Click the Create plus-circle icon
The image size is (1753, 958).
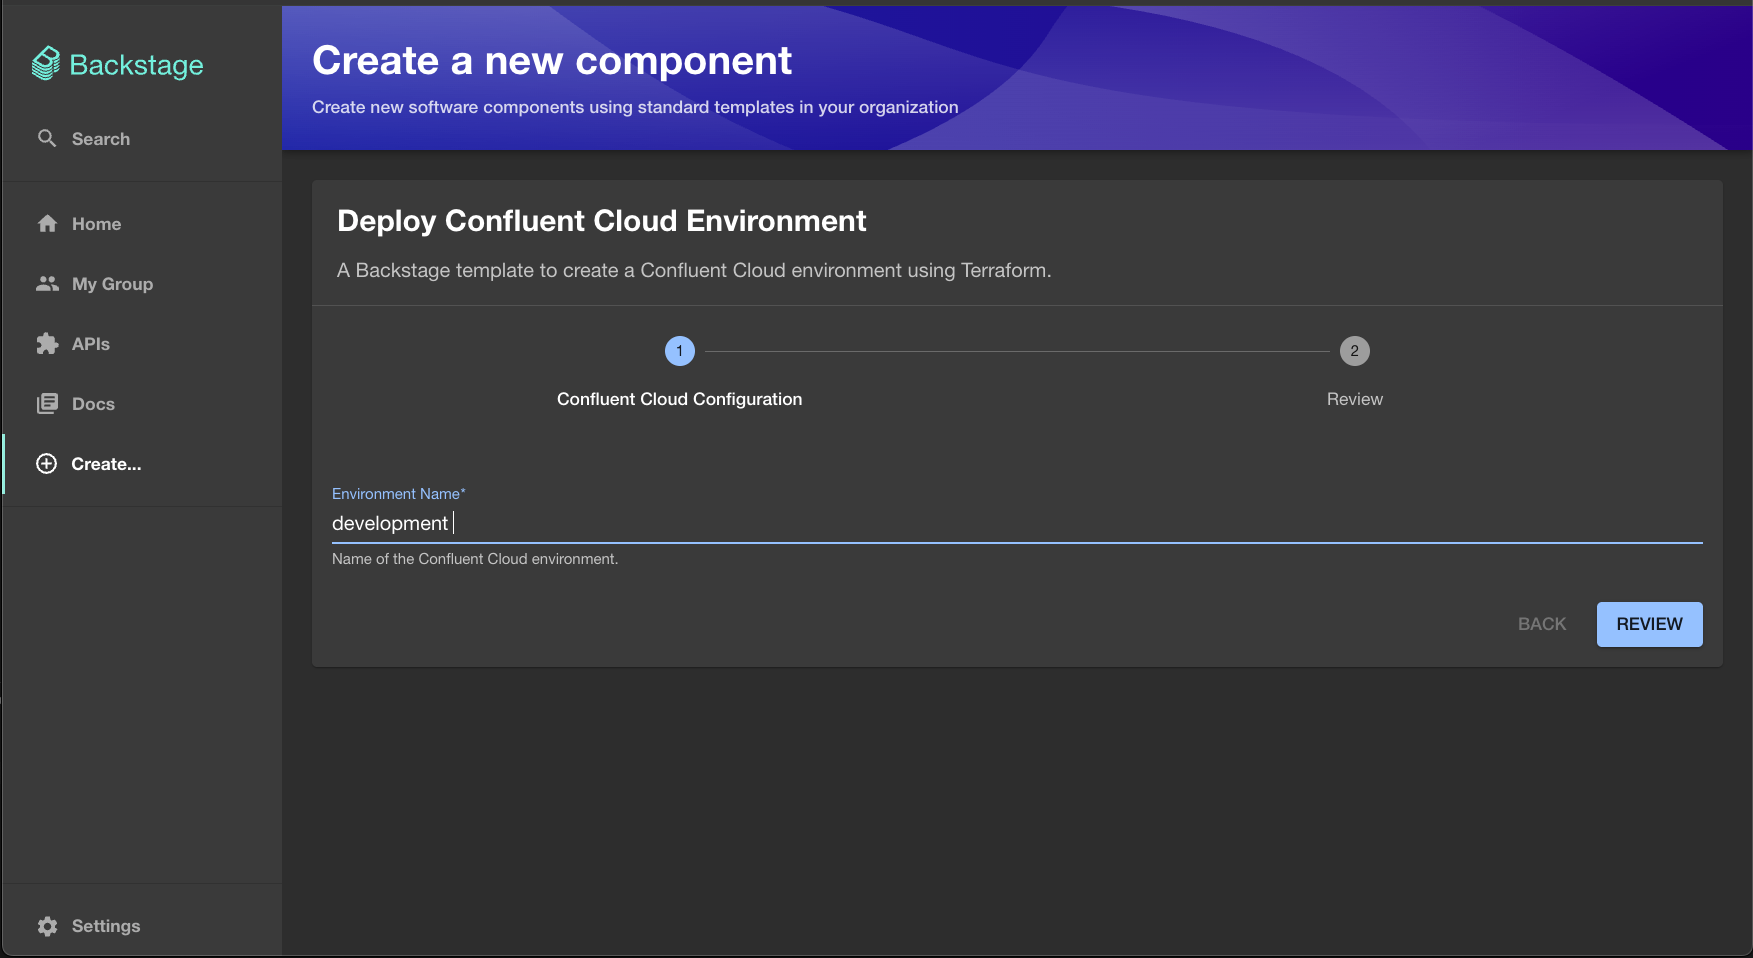tap(46, 464)
